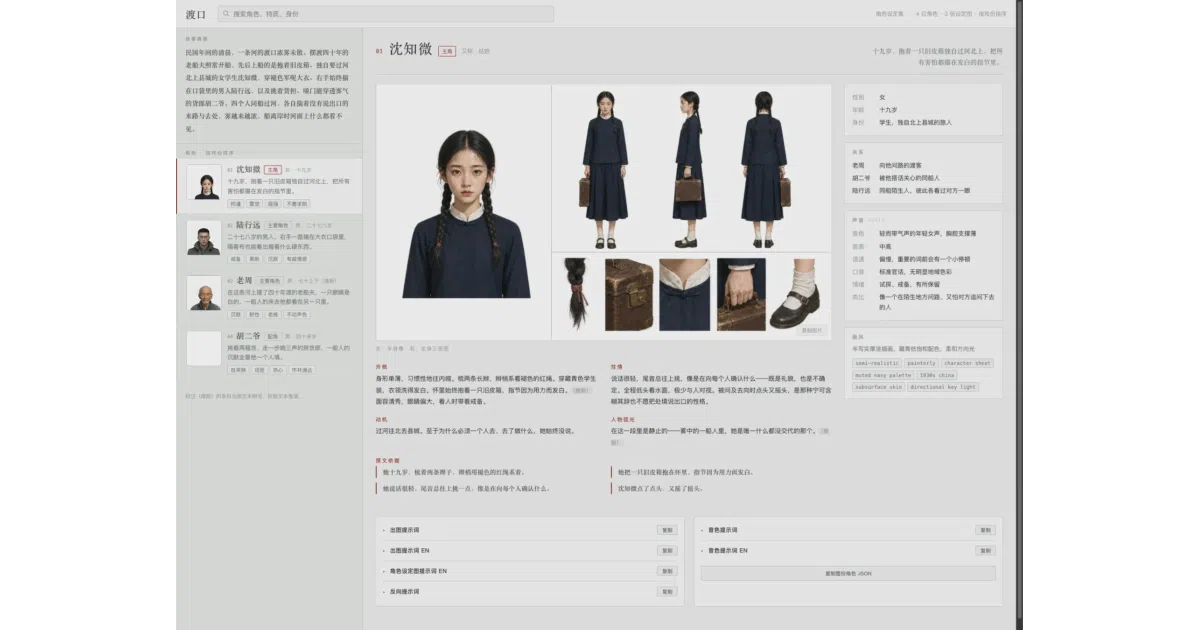
Task: Click the 外貌 section heading
Action: pos(381,367)
